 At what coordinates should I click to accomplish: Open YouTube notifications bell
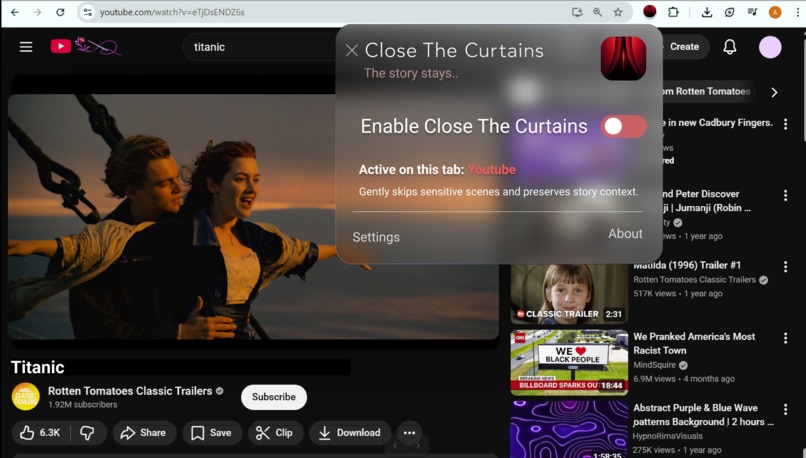(729, 47)
